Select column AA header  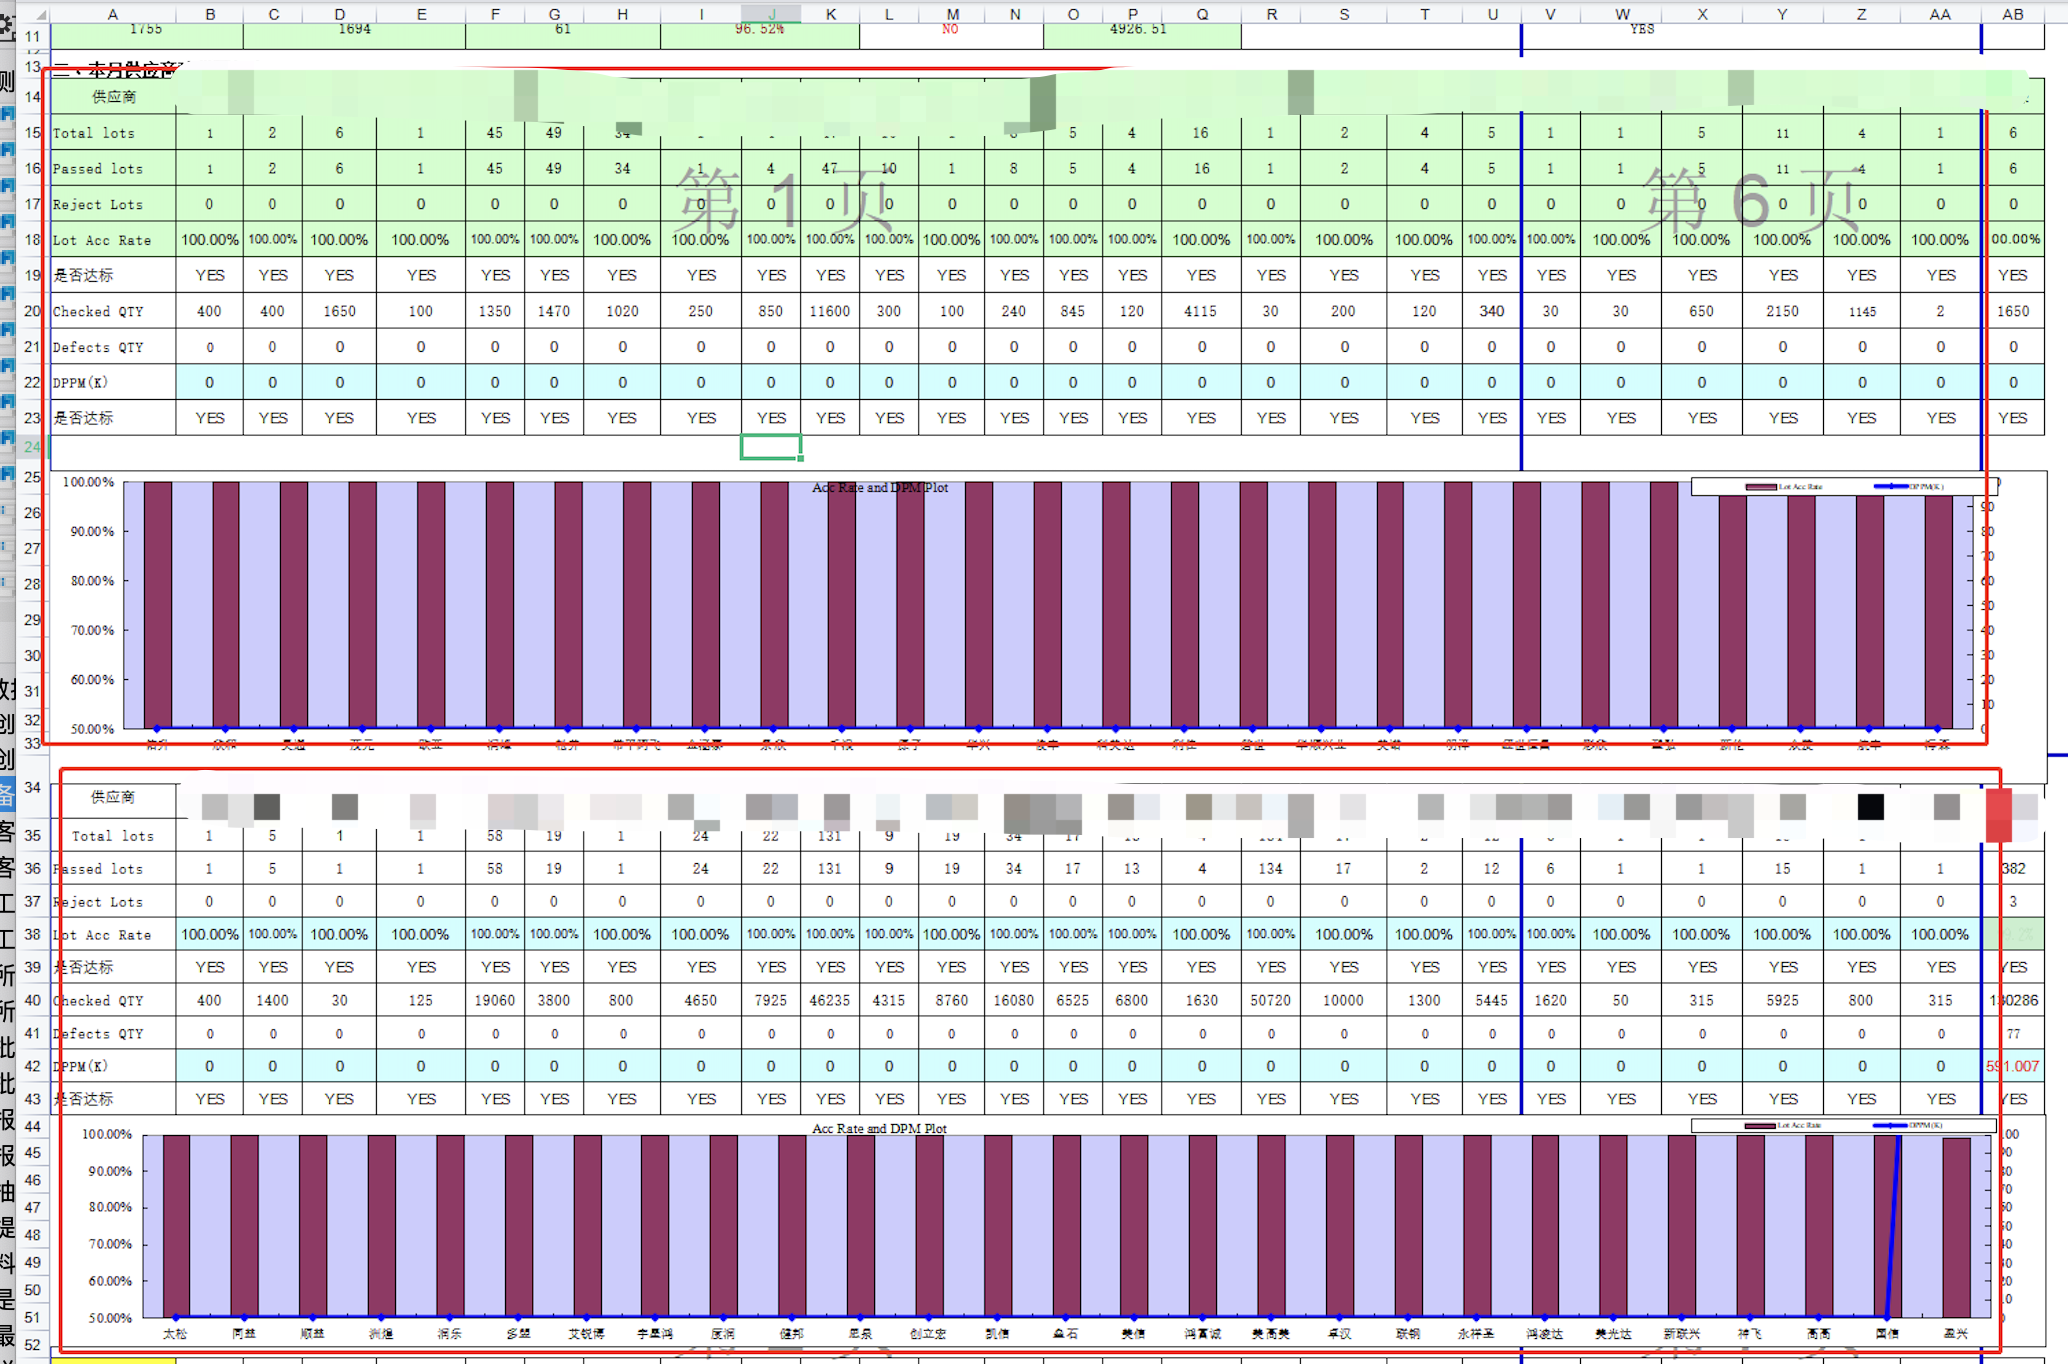(1940, 14)
